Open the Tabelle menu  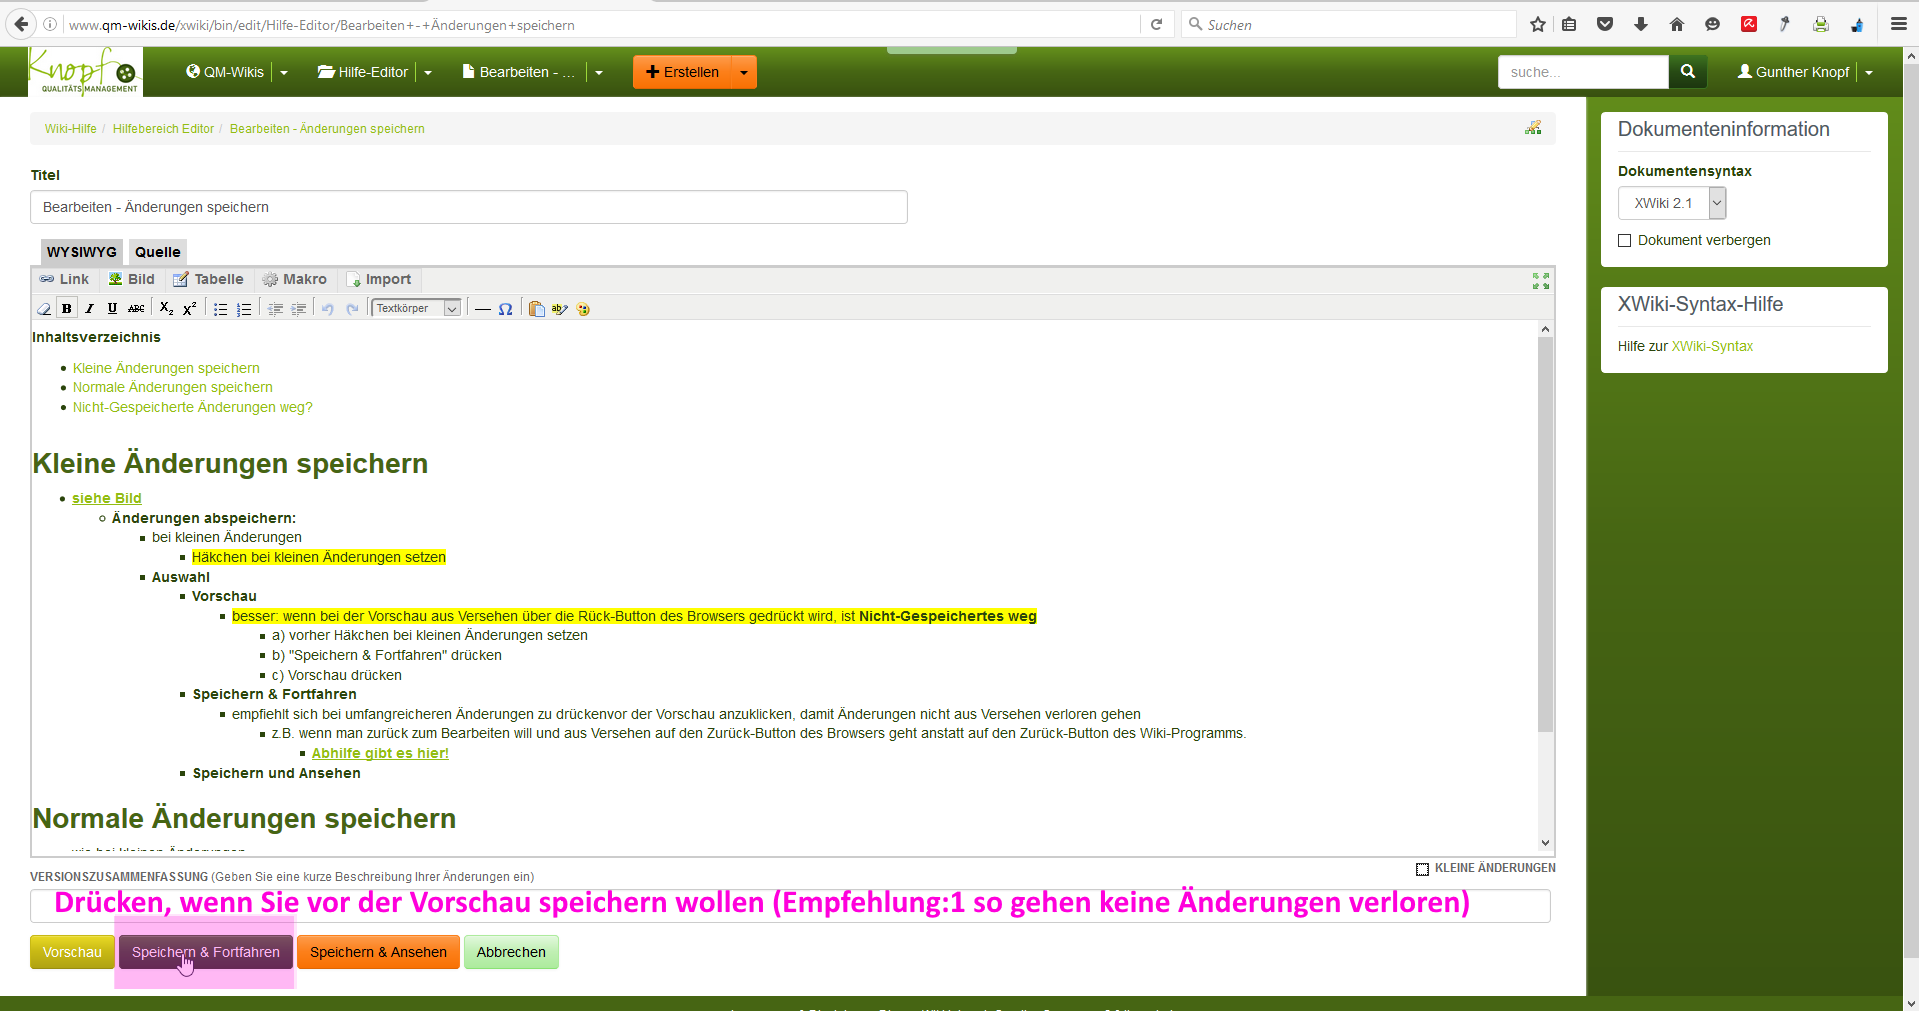[208, 280]
